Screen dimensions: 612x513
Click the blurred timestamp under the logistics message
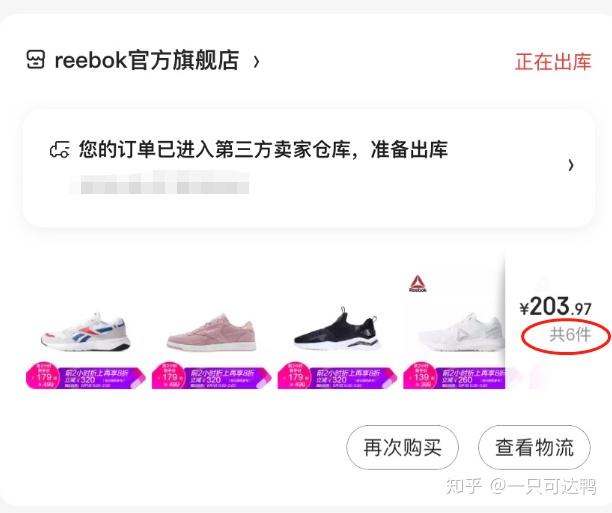point(164,183)
